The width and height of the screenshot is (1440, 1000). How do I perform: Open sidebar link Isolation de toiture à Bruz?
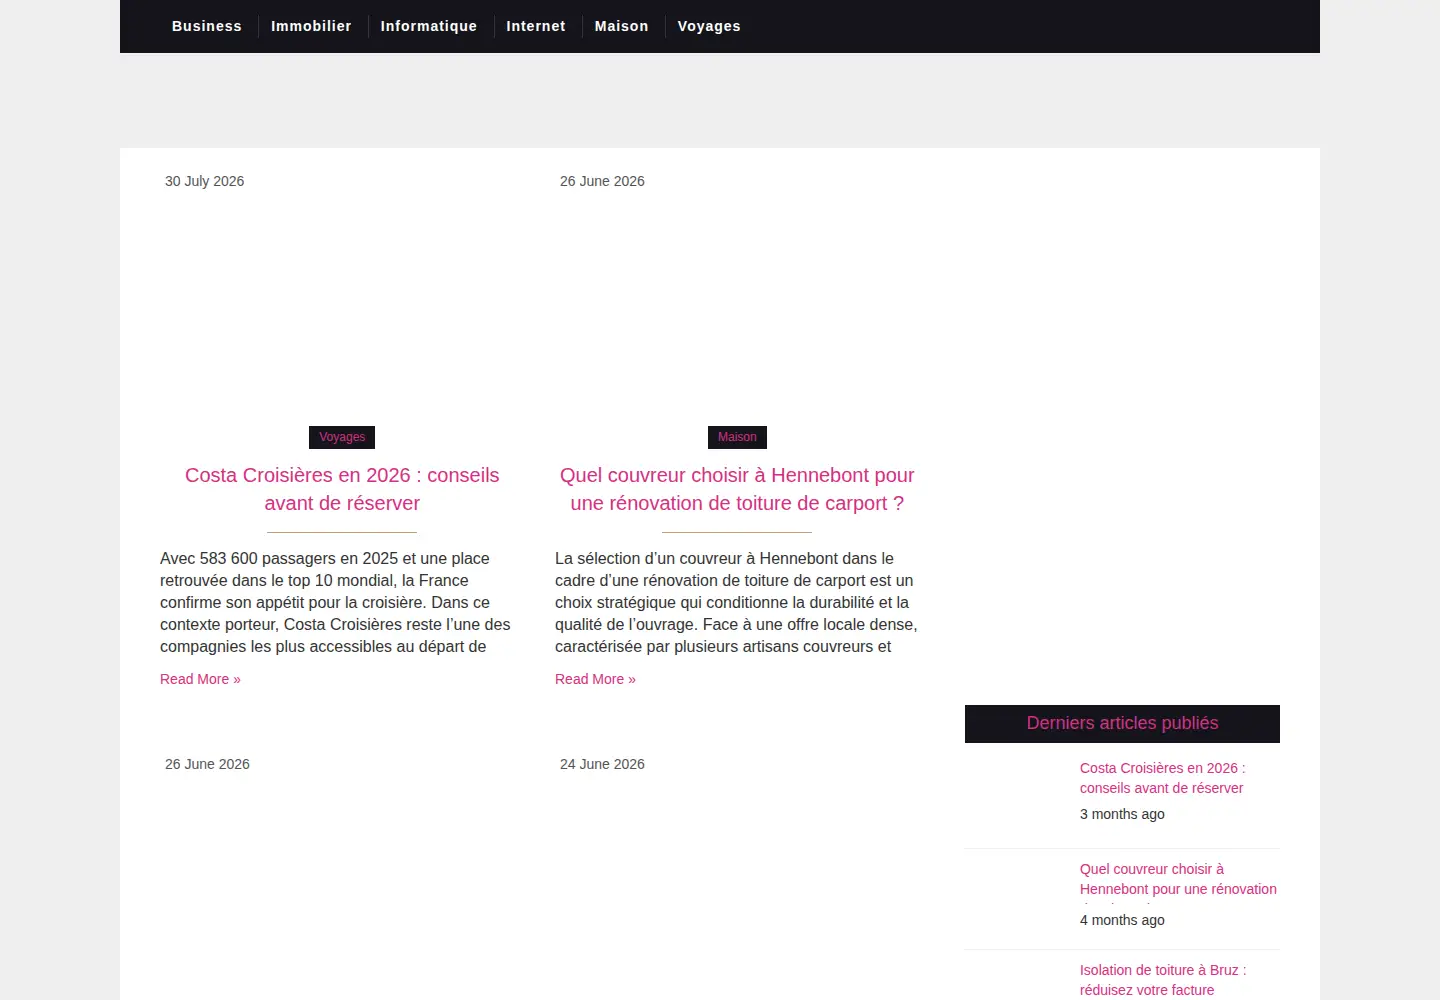[x=1163, y=980]
